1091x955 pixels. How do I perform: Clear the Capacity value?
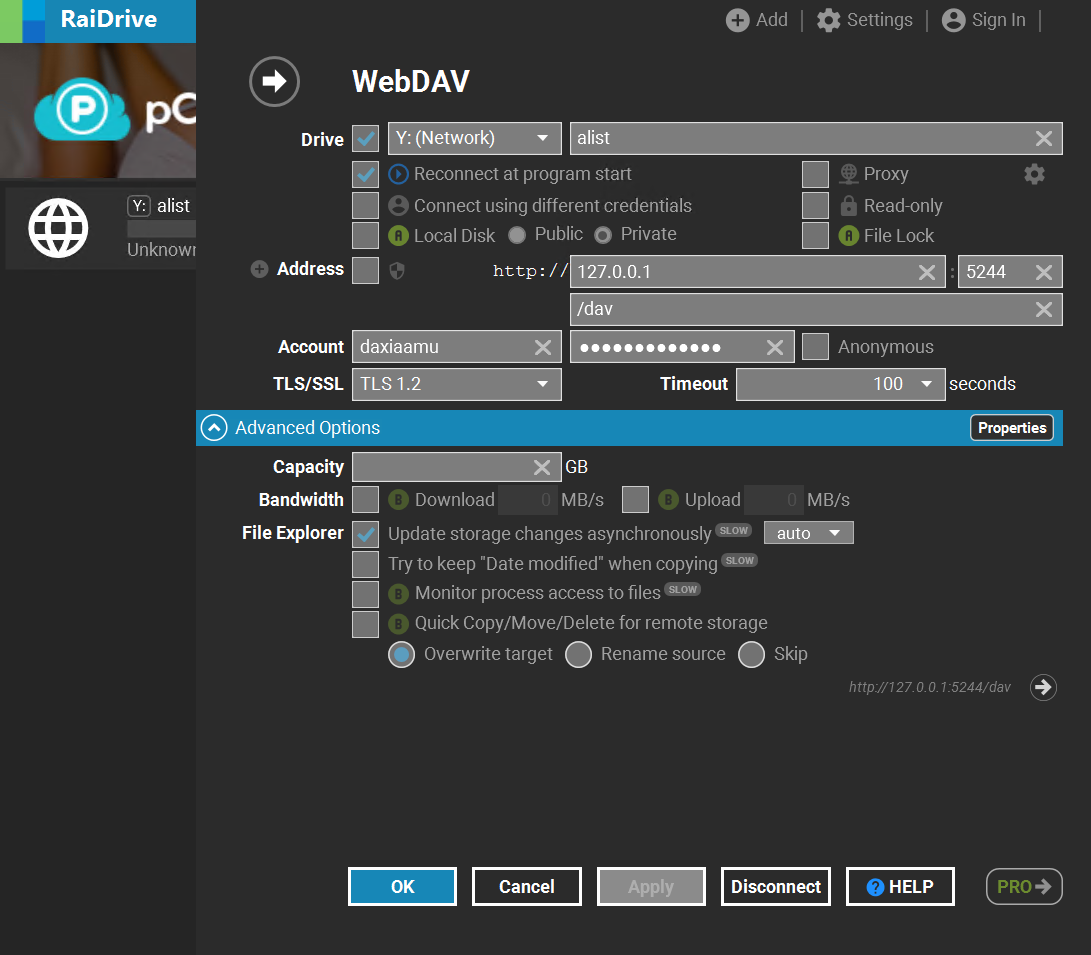[542, 467]
